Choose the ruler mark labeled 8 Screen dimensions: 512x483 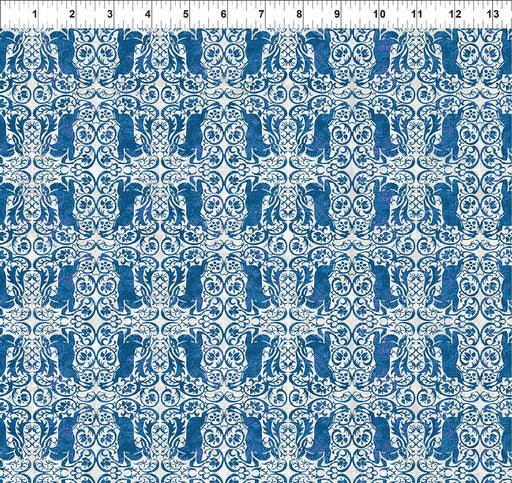[299, 14]
